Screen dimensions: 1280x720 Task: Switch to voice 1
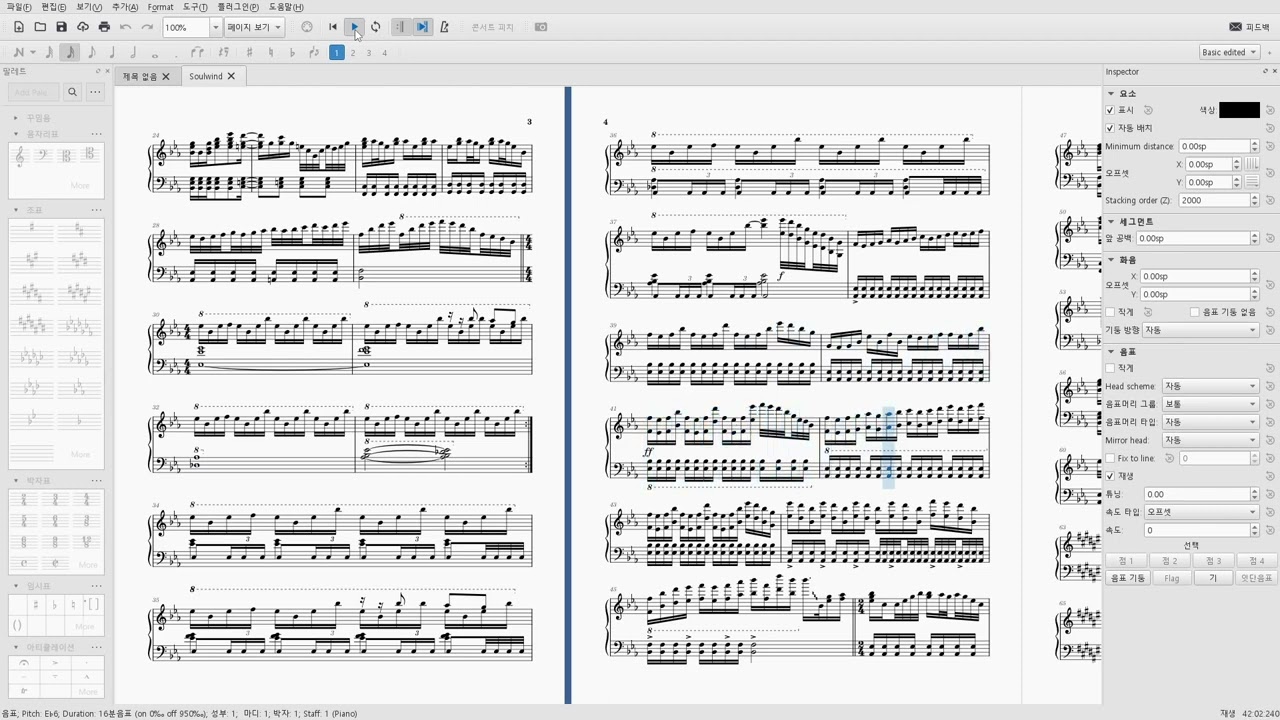(x=337, y=52)
